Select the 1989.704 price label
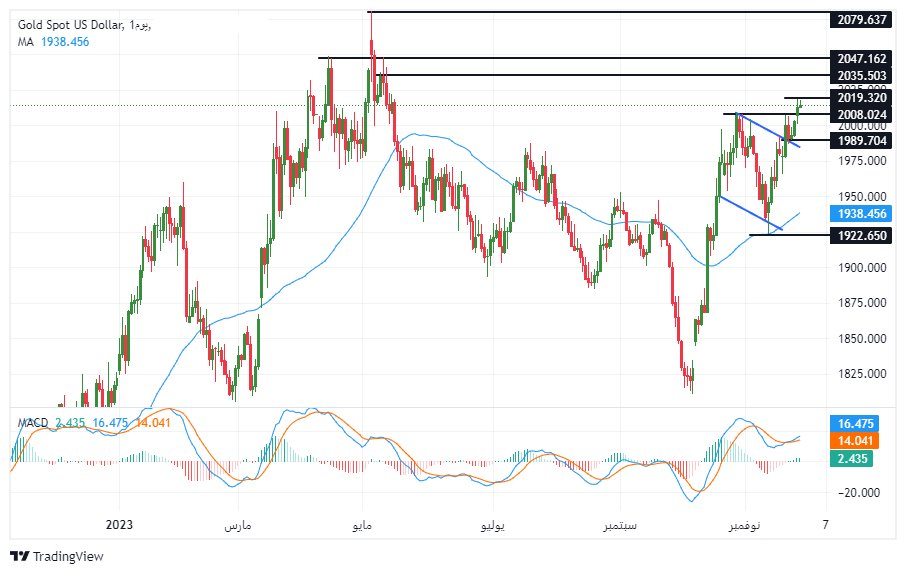Screen dimensions: 906x574 coord(862,140)
